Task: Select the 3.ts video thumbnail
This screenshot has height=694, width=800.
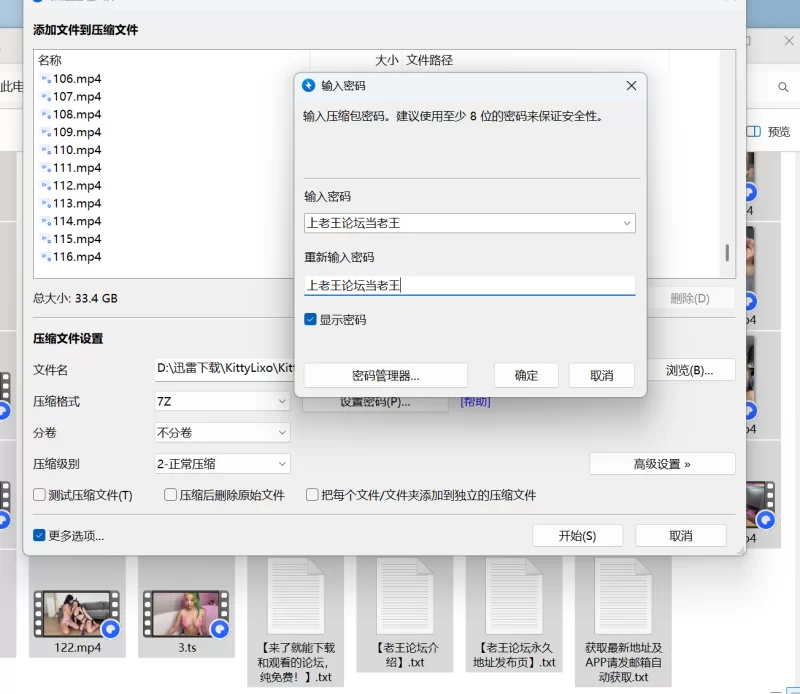Action: coord(187,613)
